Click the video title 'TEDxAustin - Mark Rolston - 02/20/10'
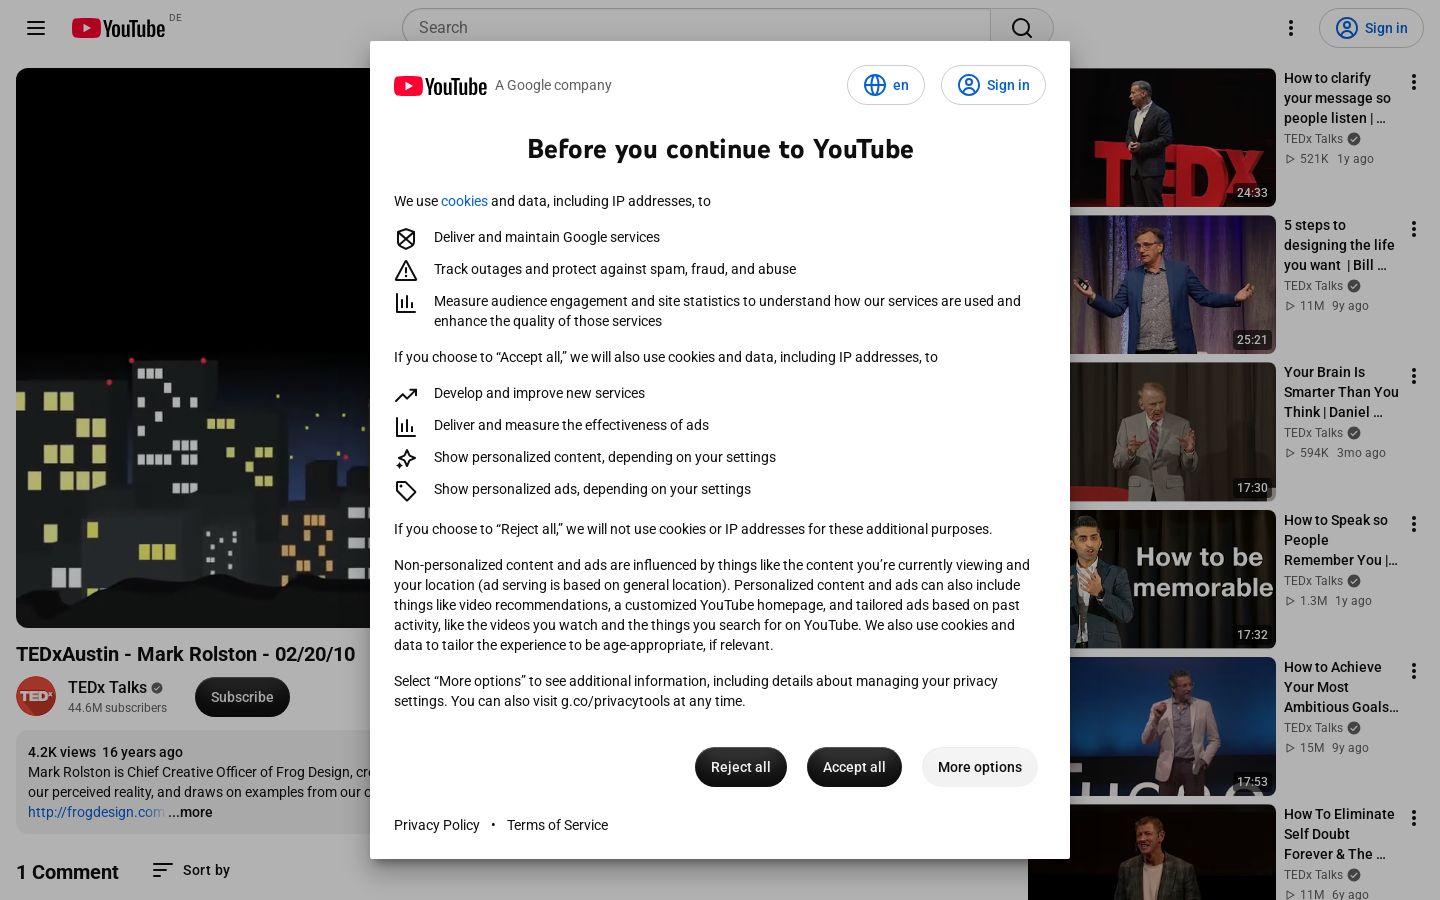The width and height of the screenshot is (1440, 900). (x=186, y=654)
